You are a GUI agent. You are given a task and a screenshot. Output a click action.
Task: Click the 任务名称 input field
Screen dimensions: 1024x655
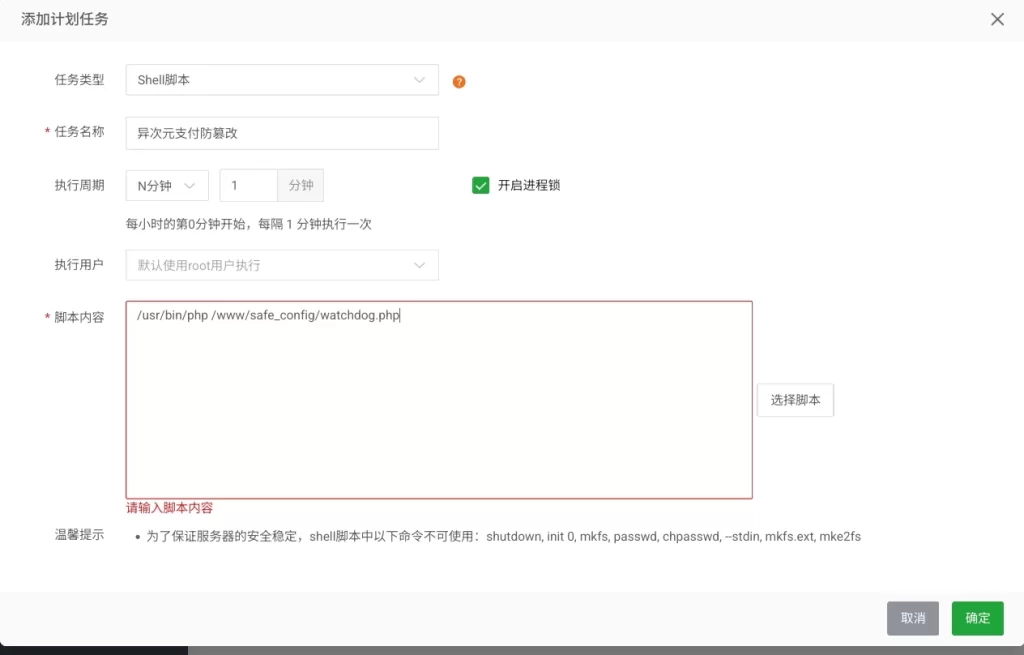(282, 133)
